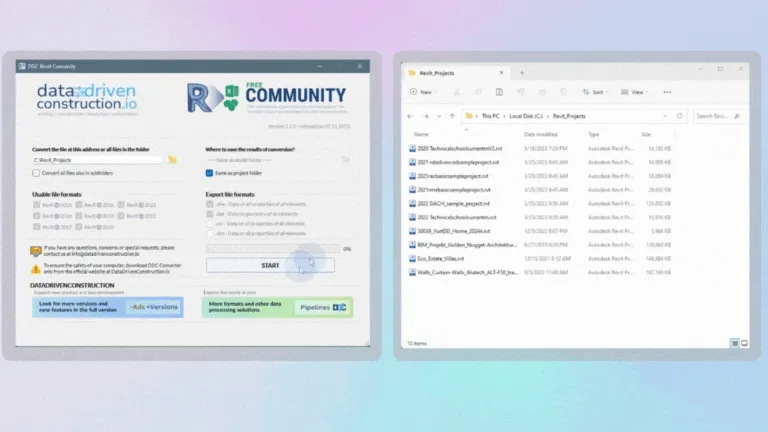
Task: Open the three-dot See more menu in Explorer
Action: point(667,92)
